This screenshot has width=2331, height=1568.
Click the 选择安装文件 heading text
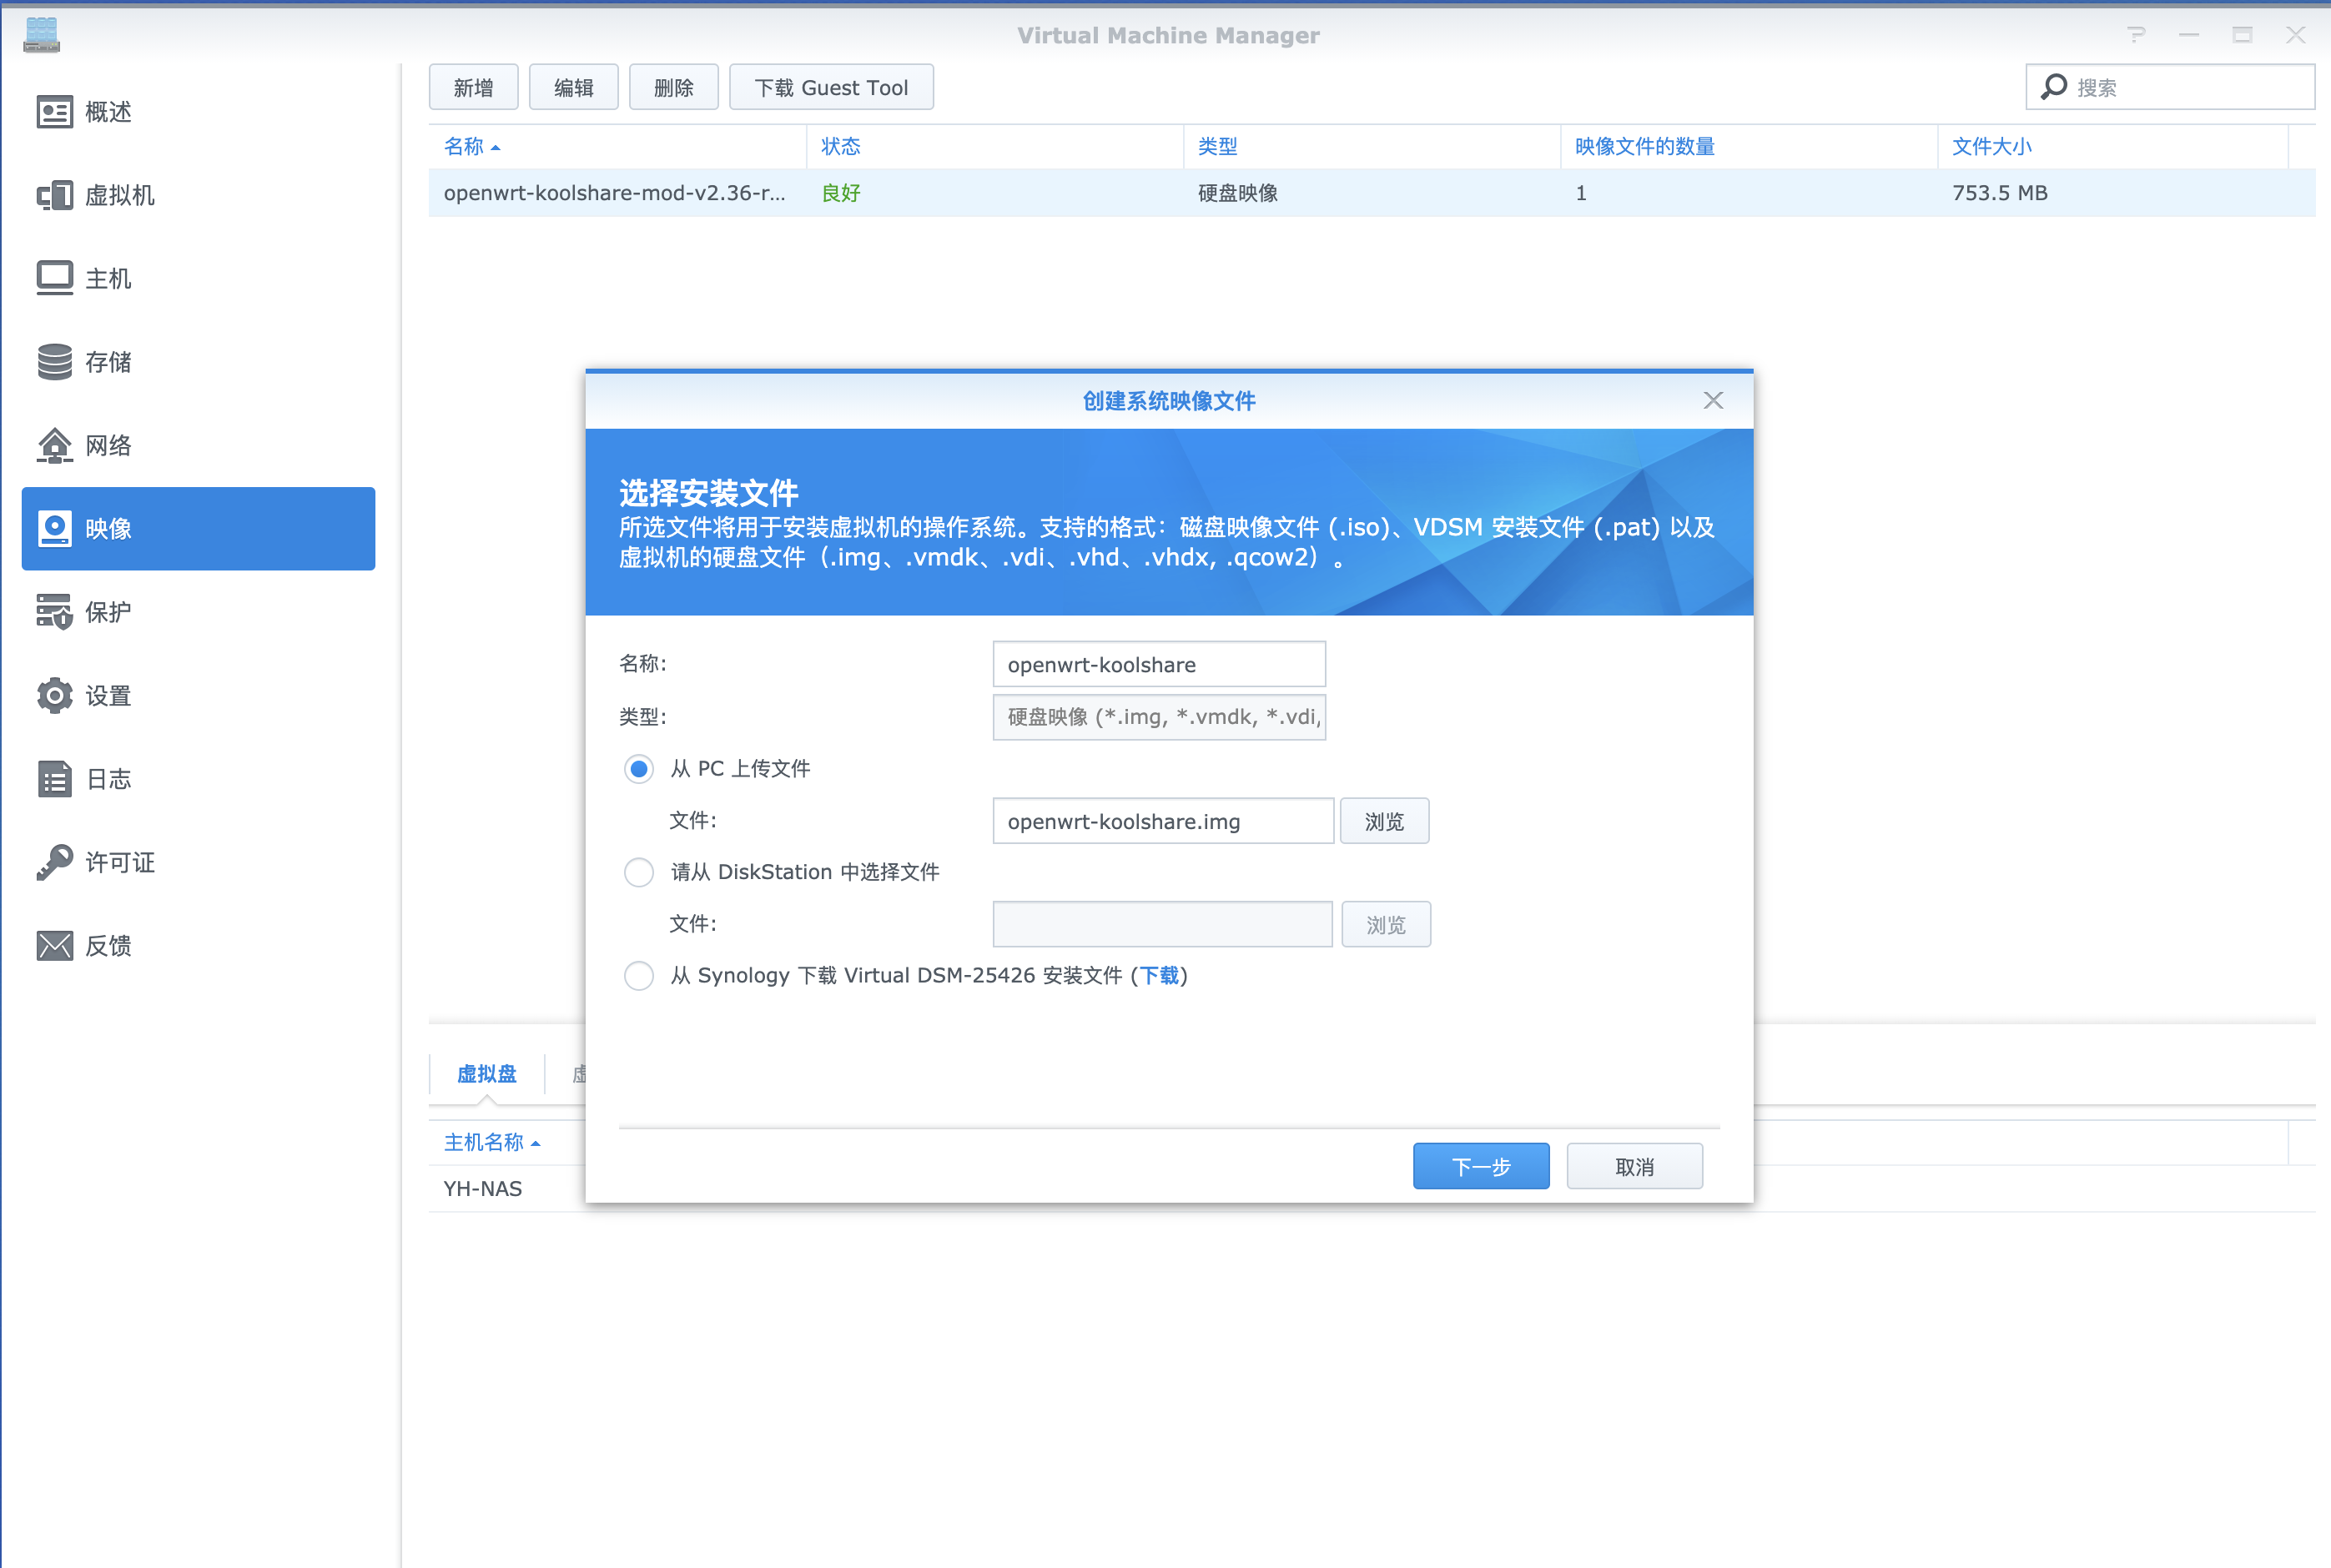pos(708,493)
